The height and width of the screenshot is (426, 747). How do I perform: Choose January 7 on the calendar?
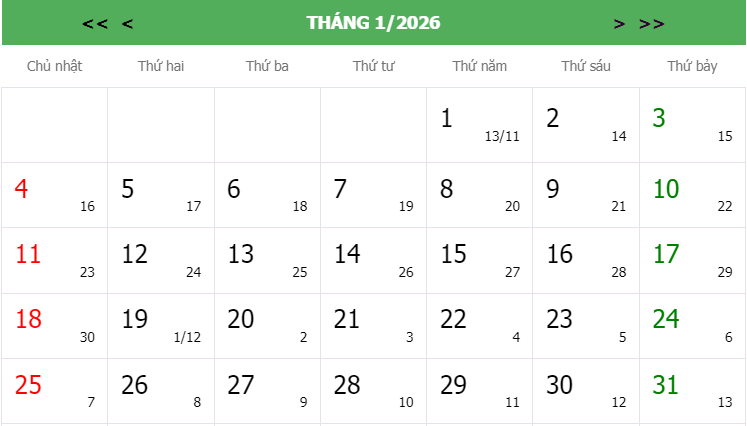click(x=373, y=194)
